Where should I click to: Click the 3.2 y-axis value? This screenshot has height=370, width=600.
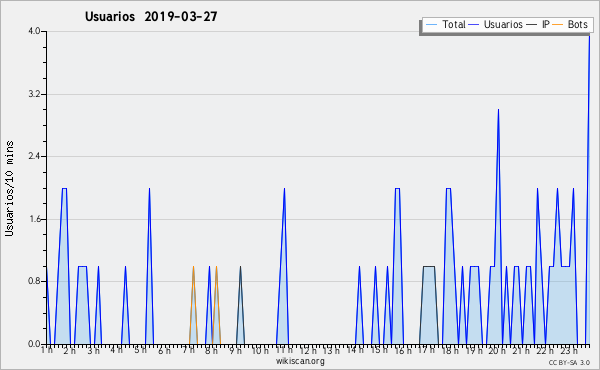[34, 94]
